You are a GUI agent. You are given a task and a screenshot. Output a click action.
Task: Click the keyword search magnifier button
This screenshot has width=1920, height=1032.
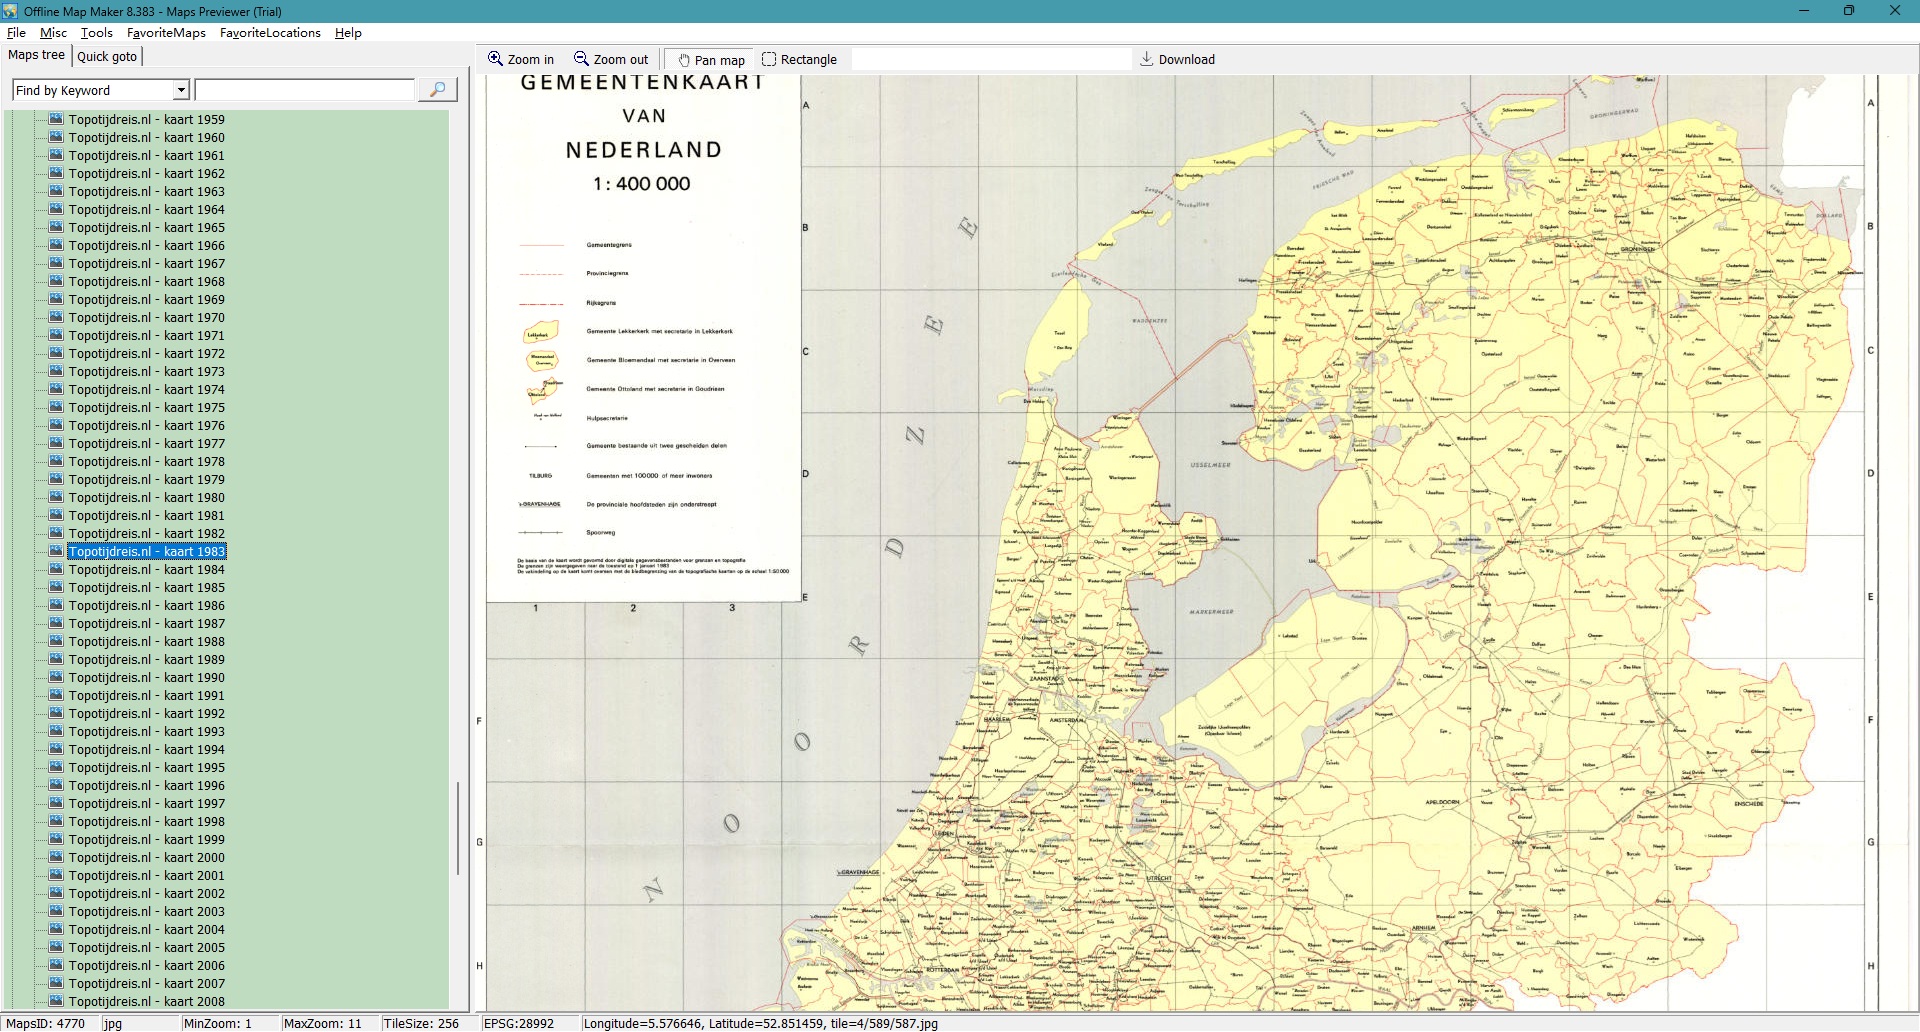pyautogui.click(x=437, y=90)
